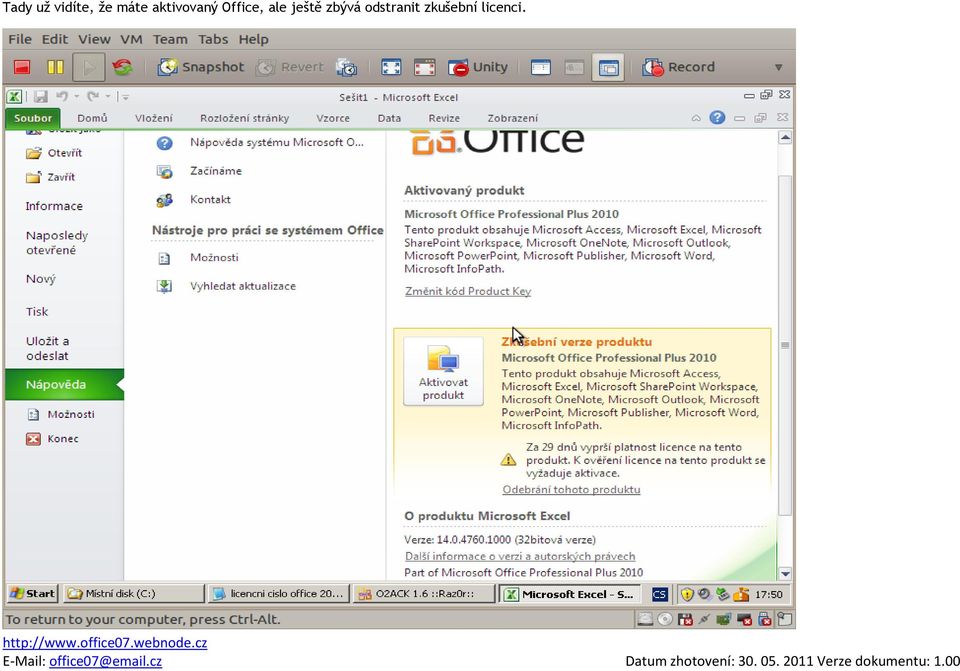Open the Data ribbon tab
The image size is (960, 671).
tap(389, 118)
